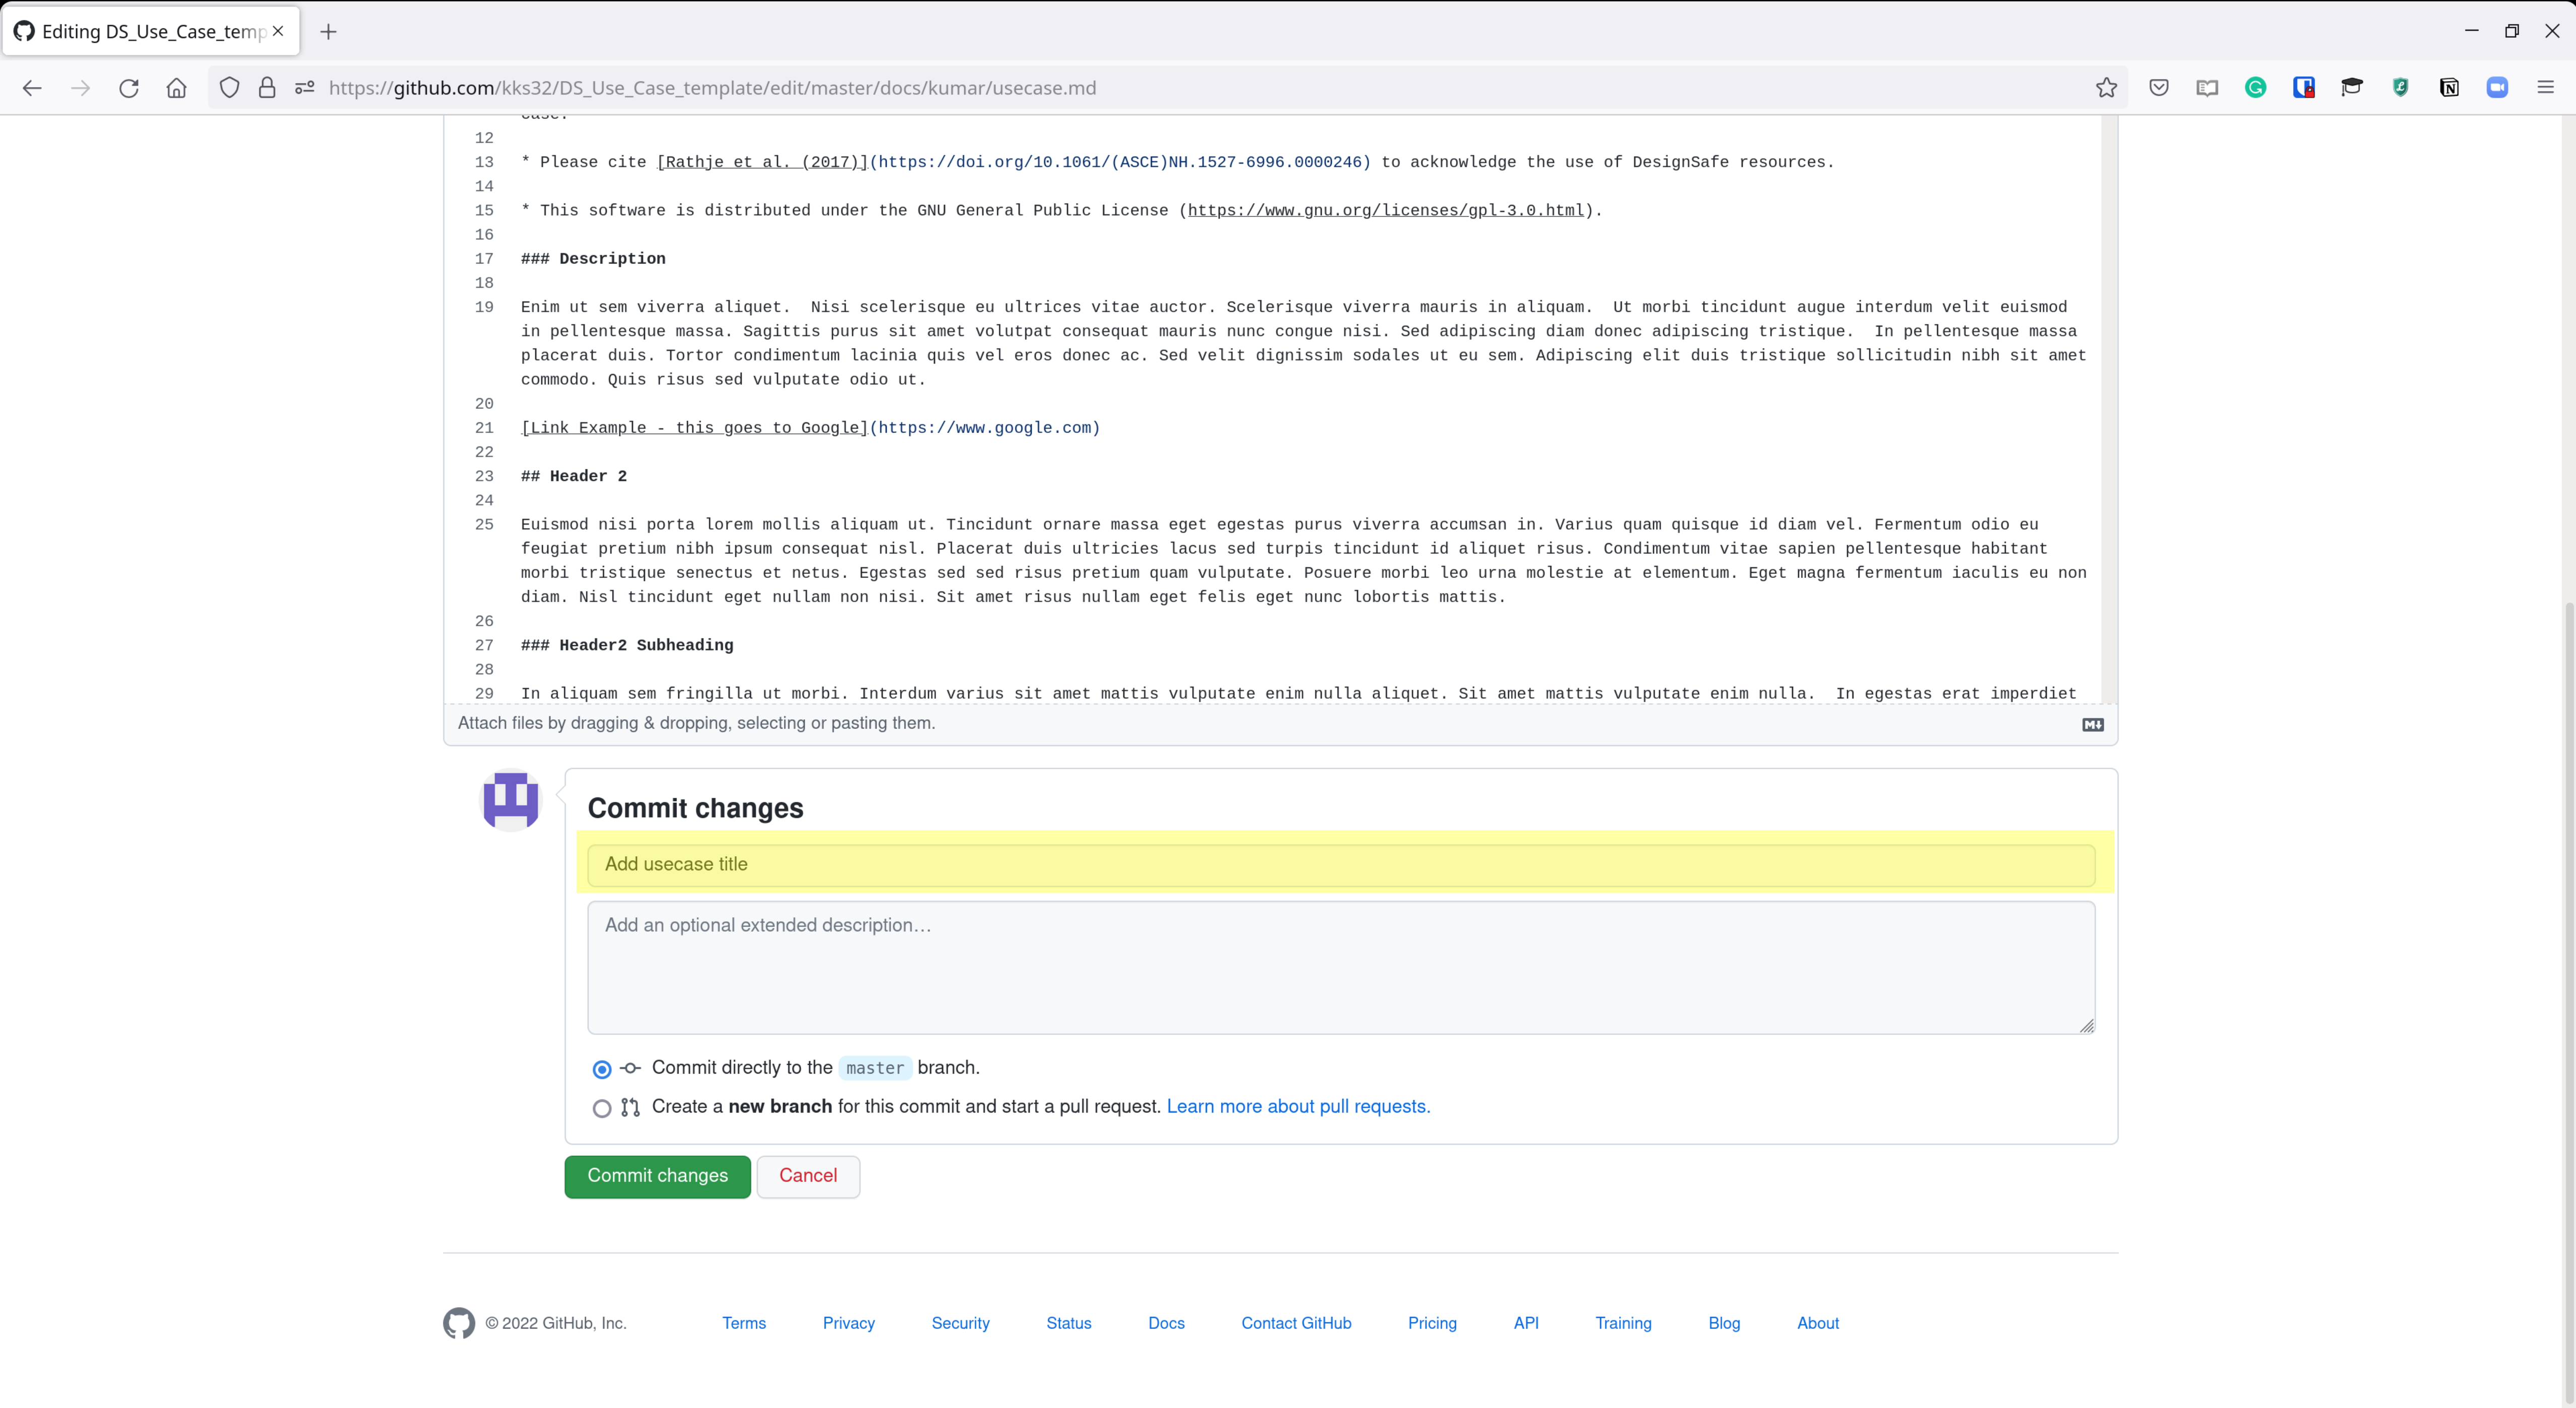Select Commit directly to master branch
The image size is (2576, 1408).
[602, 1069]
